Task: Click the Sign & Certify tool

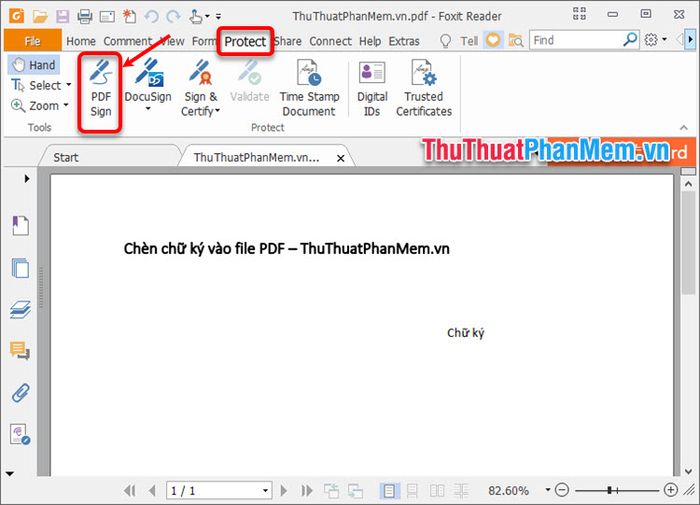Action: pos(200,88)
